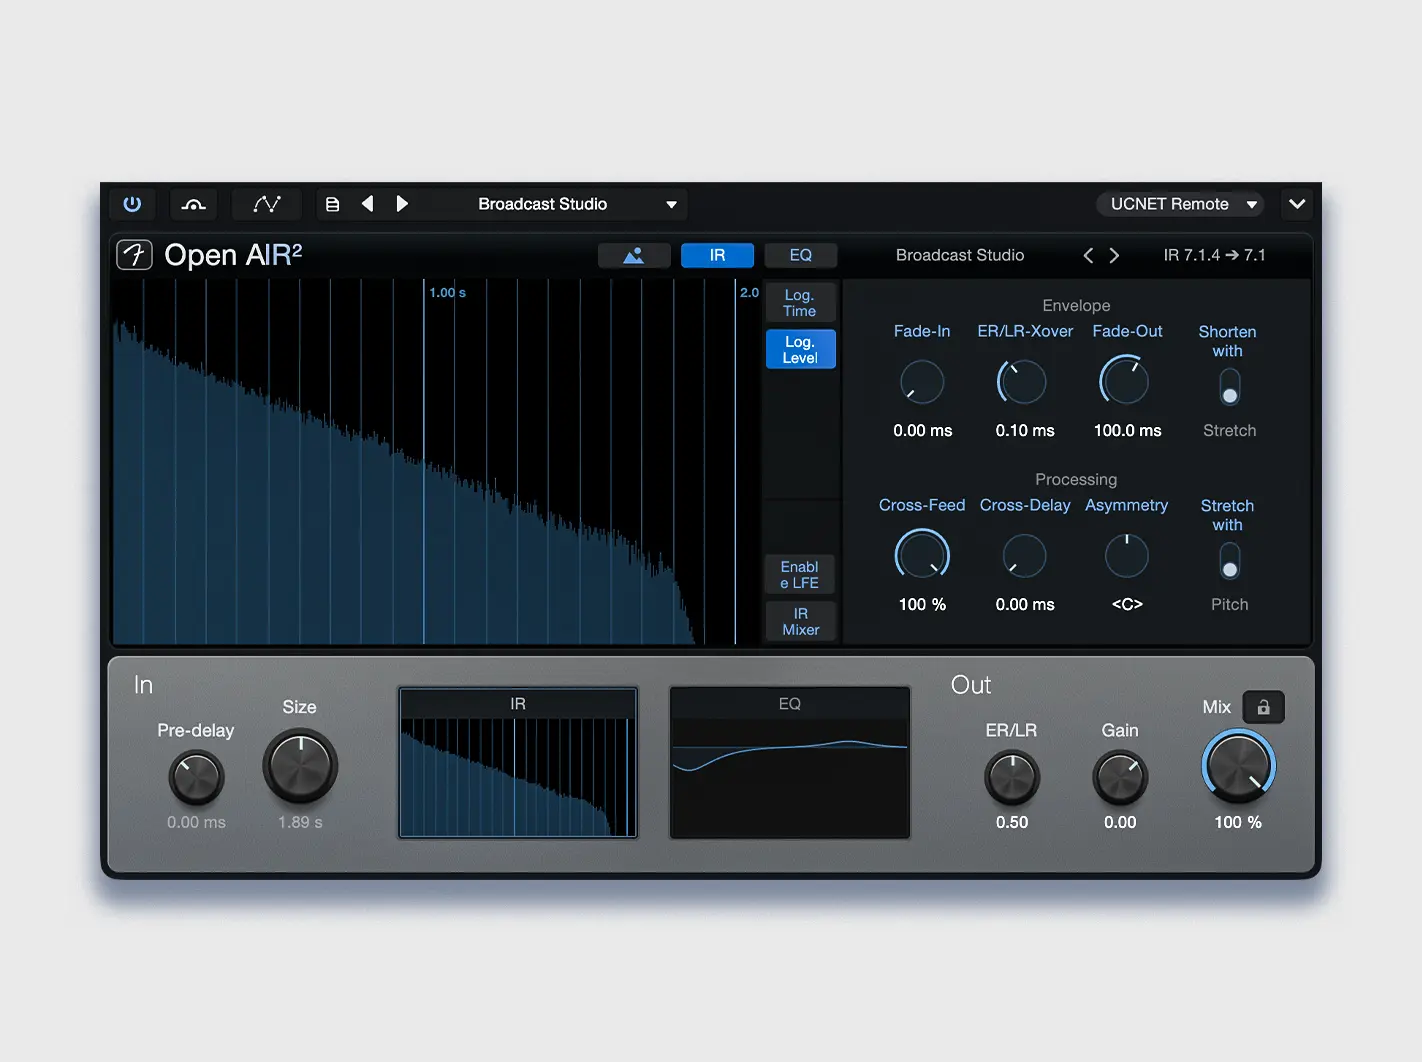Click the Mix lock icon

(x=1263, y=707)
